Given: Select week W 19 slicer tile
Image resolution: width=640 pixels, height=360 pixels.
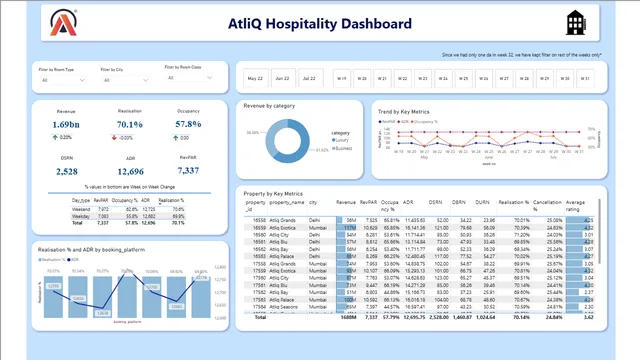Looking at the screenshot, I should (x=342, y=78).
